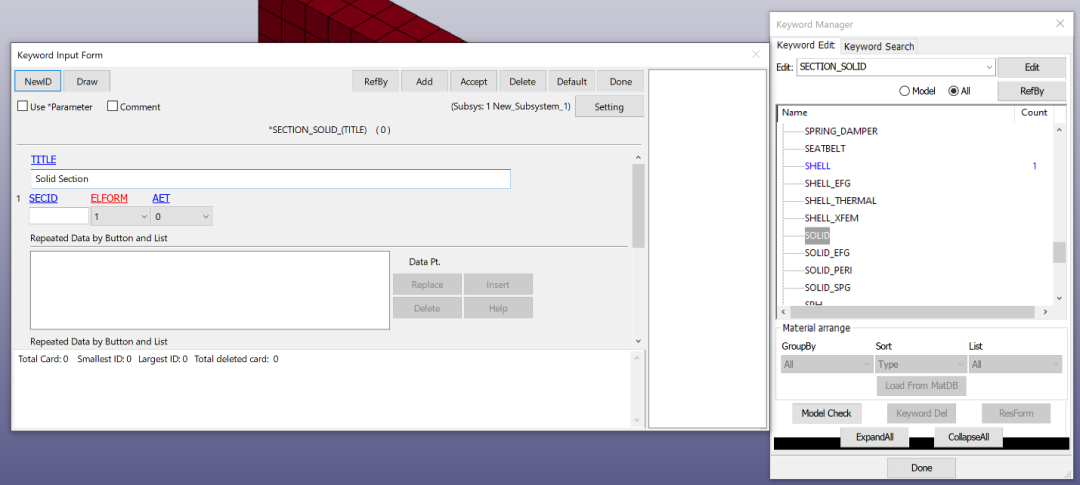Screen dimensions: 1080x485
Task: Click keyword list scroll-down arrow
Action: point(1059,298)
